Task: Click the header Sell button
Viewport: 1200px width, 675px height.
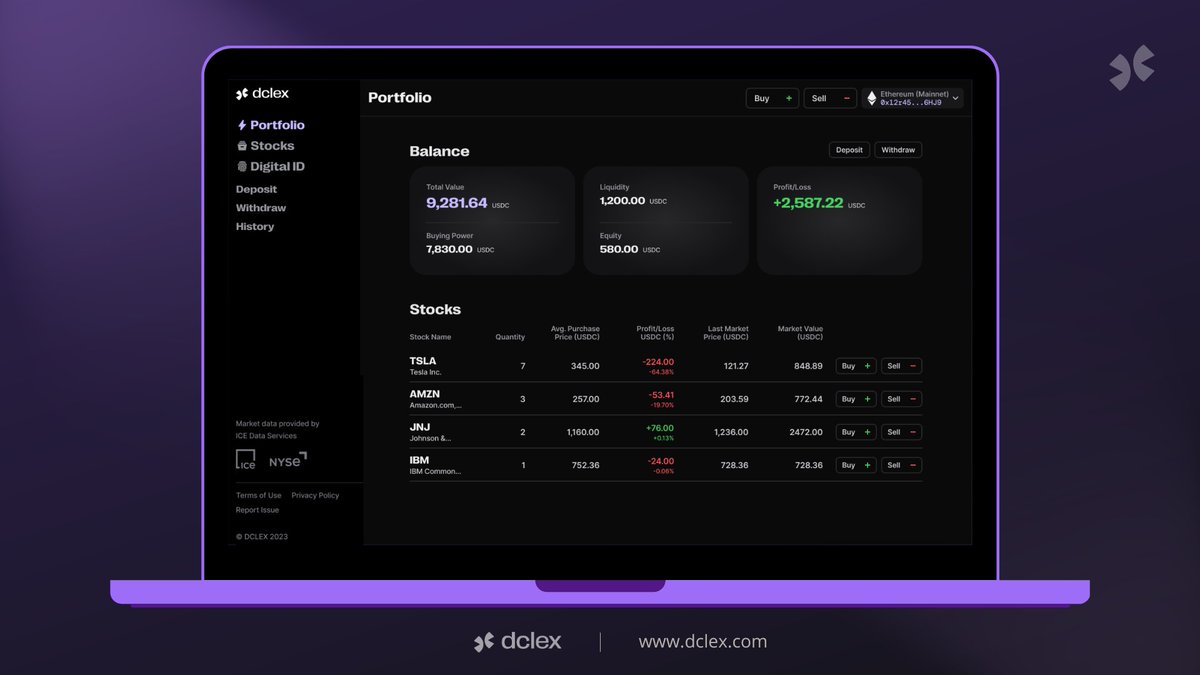Action: pos(830,98)
